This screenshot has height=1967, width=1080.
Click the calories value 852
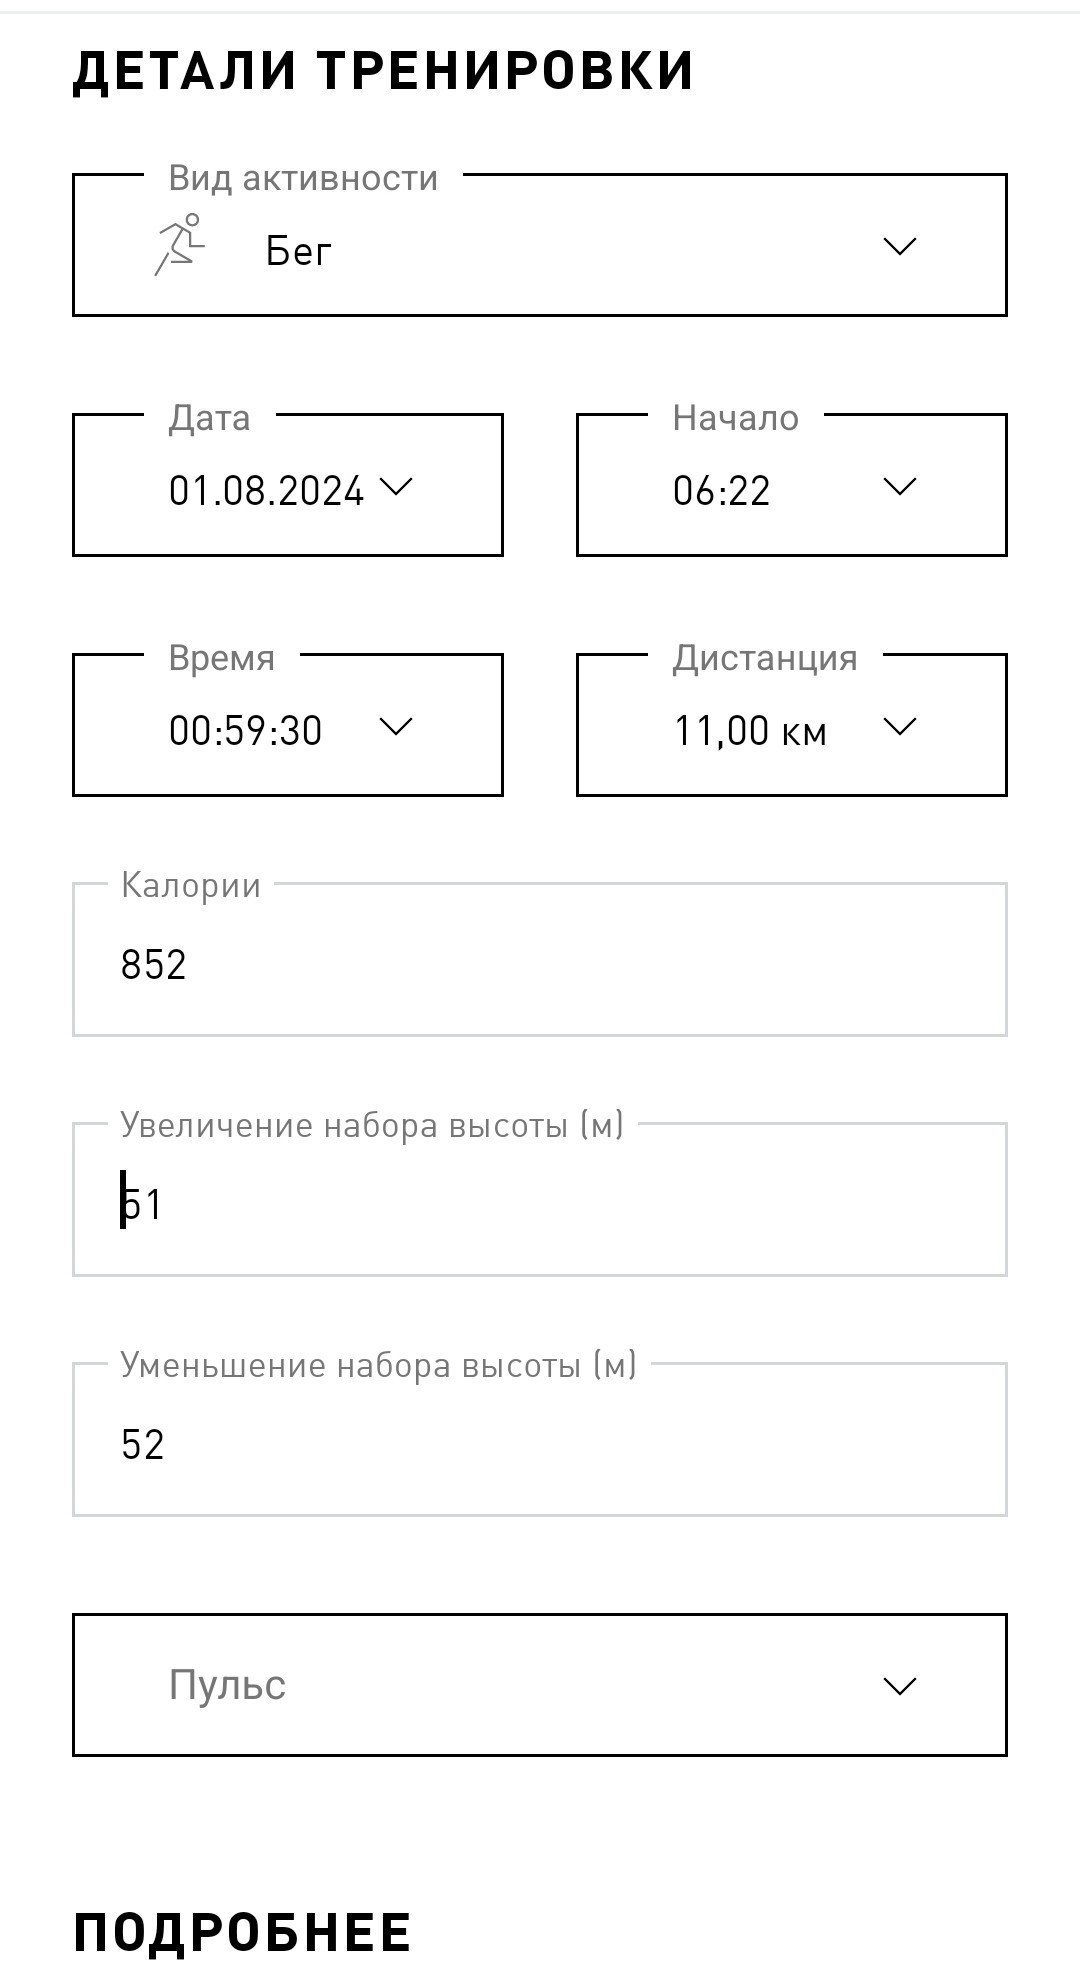(x=153, y=965)
